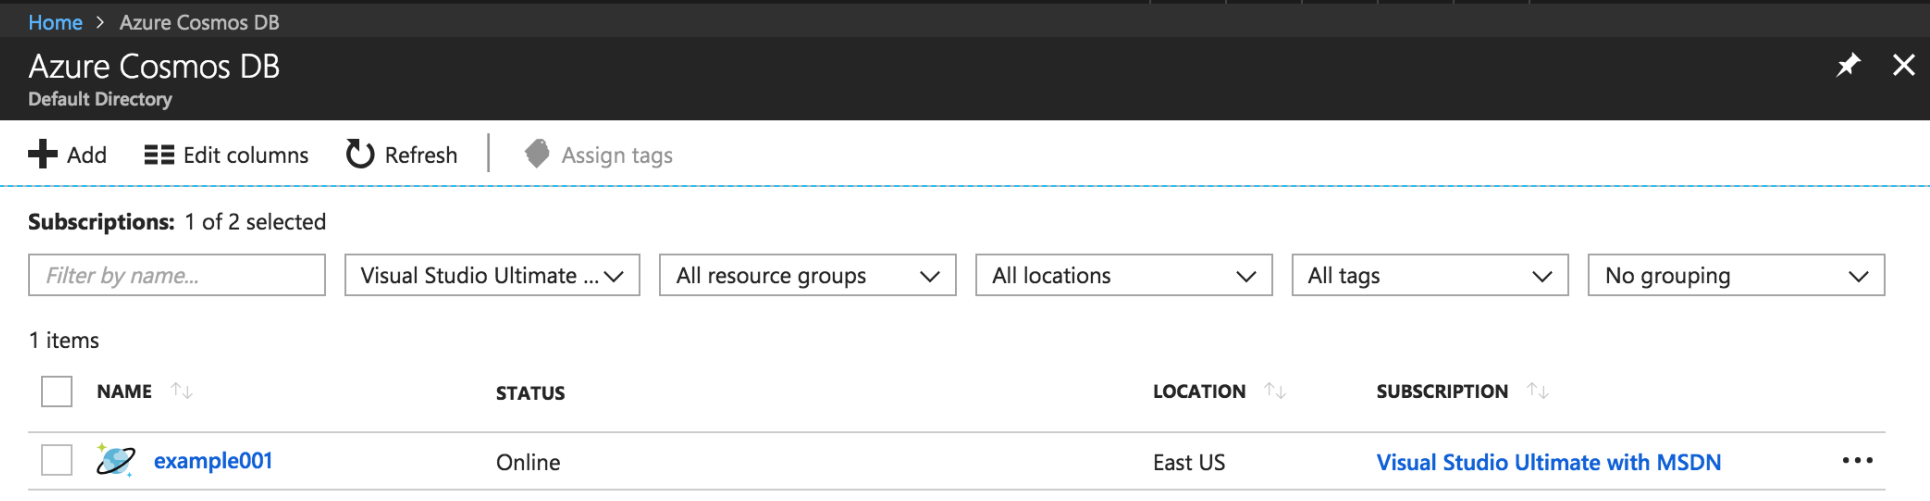Click the Cosmos DB planet icon for example001
Viewport: 1930px width, 501px height.
[x=115, y=460]
